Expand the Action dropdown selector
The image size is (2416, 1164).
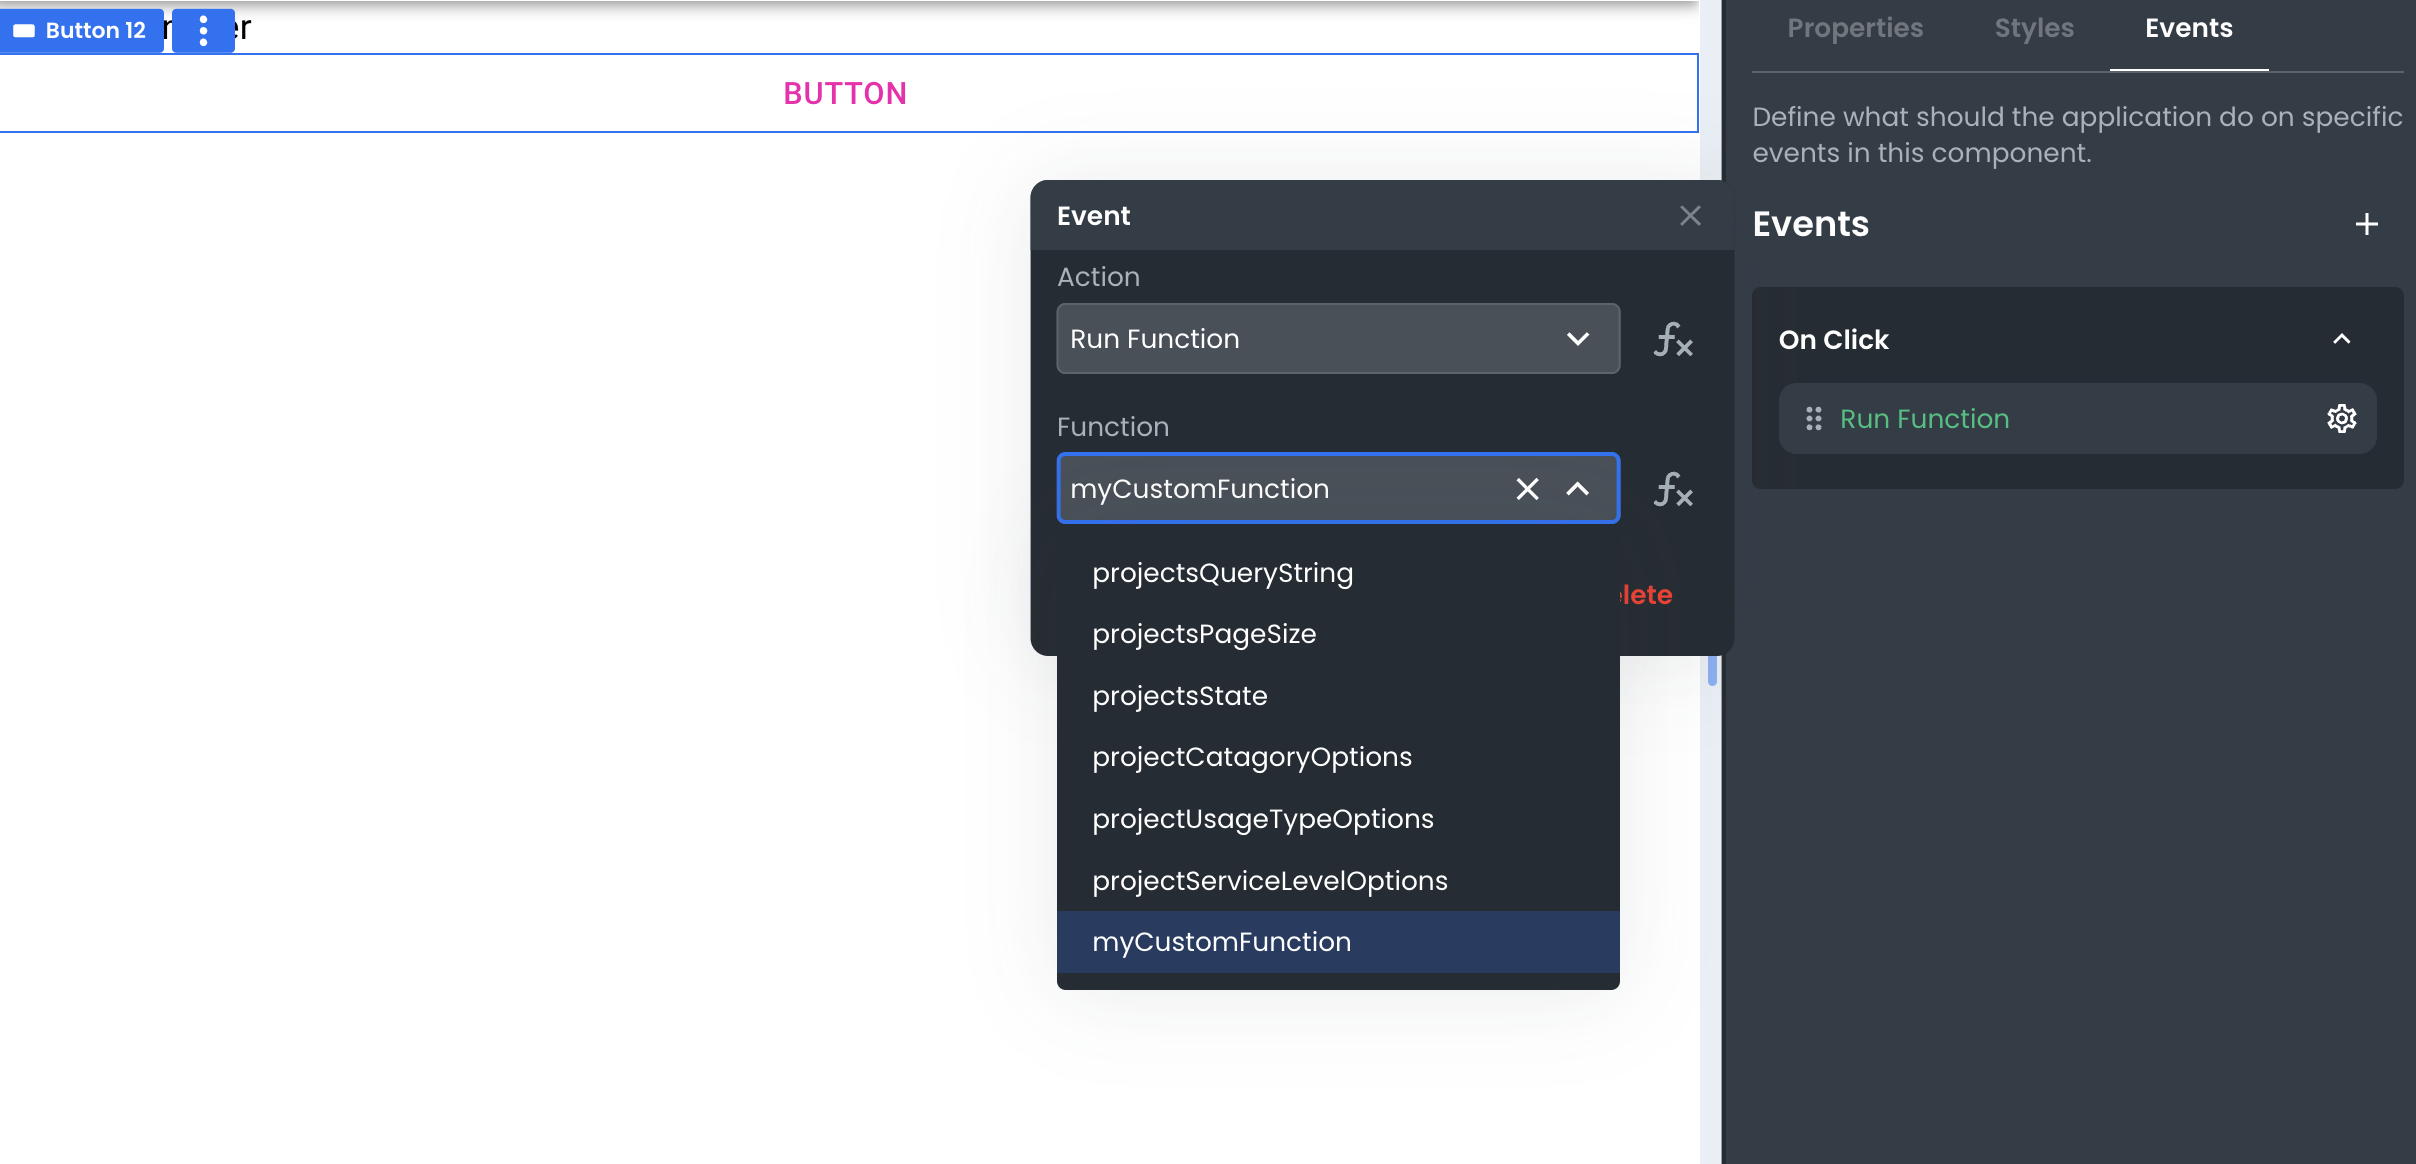[x=1336, y=338]
